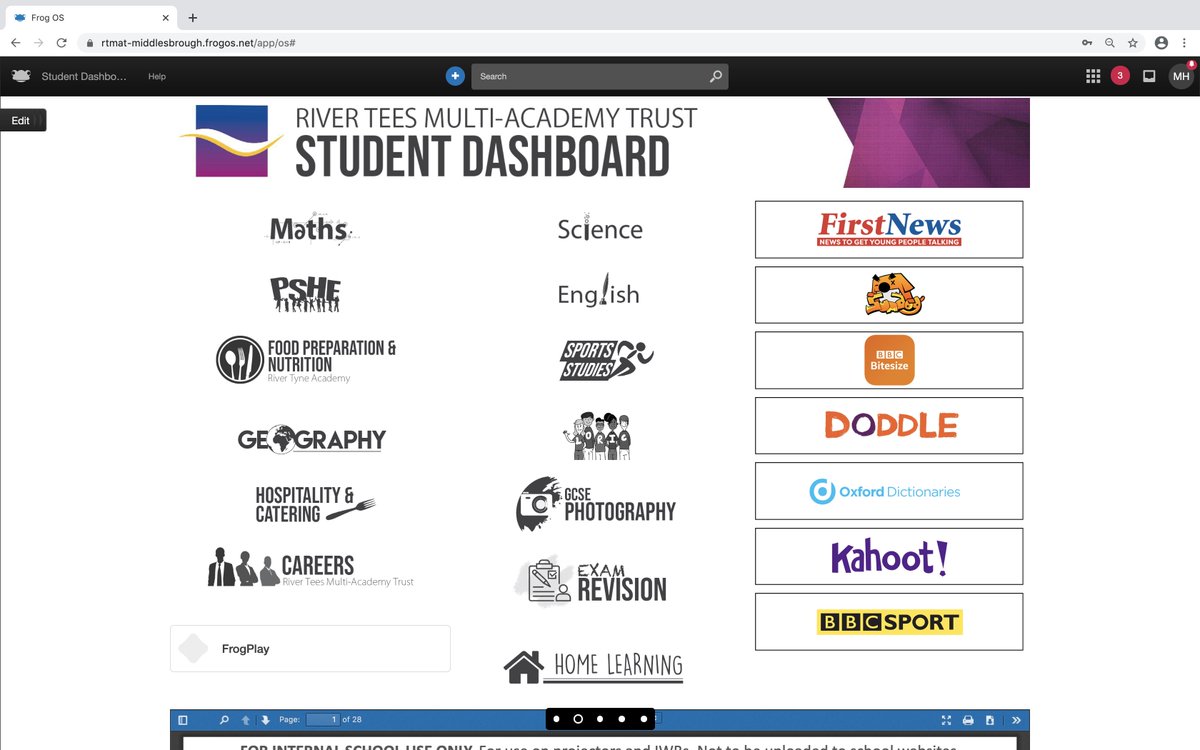Open find in PDF document
This screenshot has height=750, width=1200.
tap(224, 720)
